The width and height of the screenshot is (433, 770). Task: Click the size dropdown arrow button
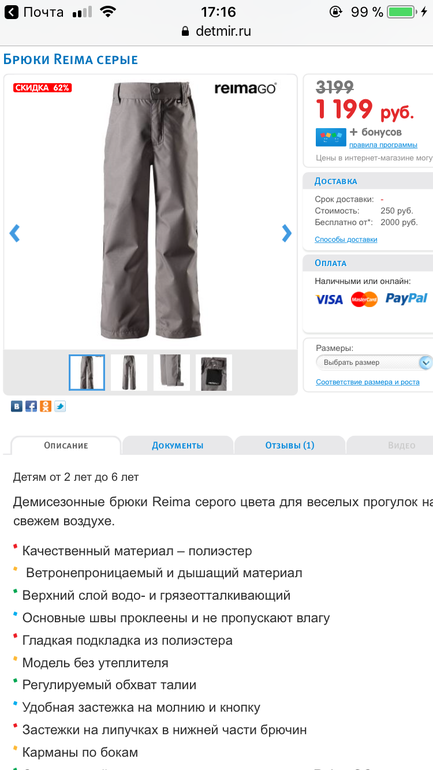pos(426,362)
